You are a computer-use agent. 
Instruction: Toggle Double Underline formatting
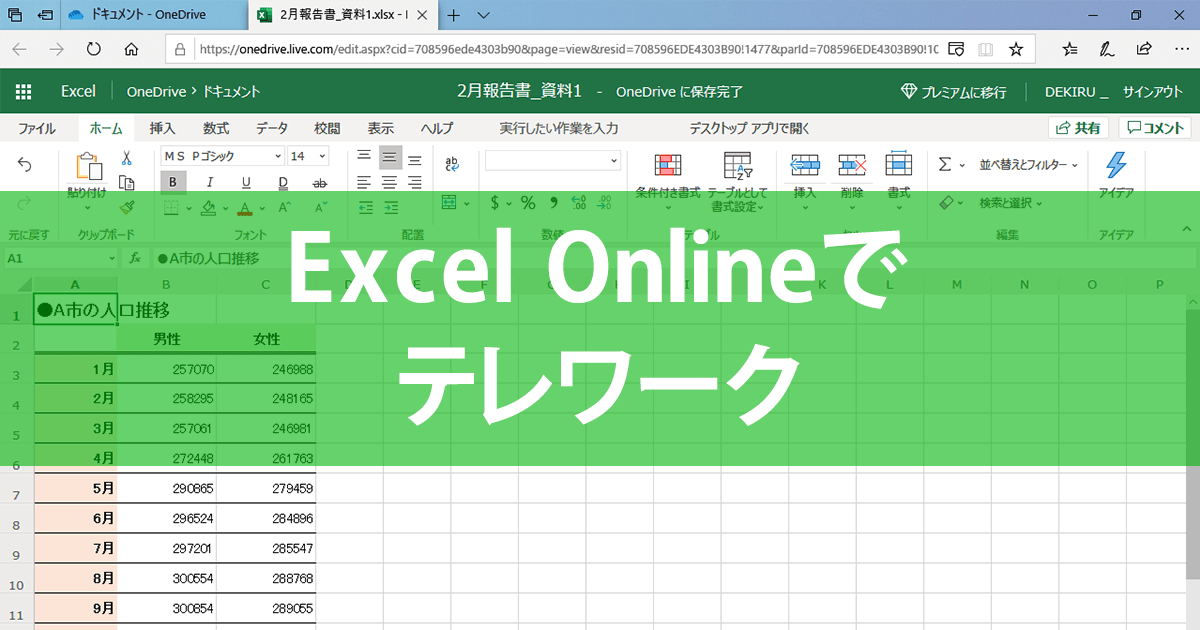(283, 182)
